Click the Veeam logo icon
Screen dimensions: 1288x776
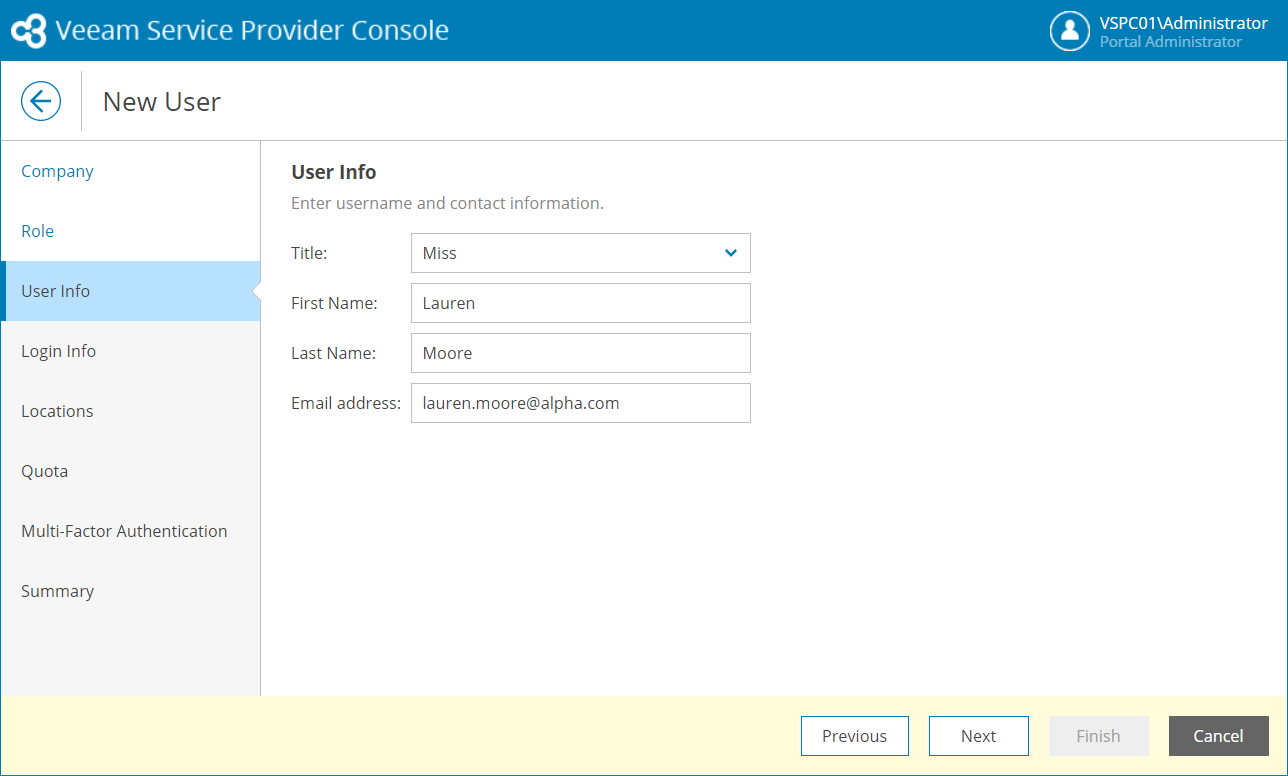[x=28, y=30]
